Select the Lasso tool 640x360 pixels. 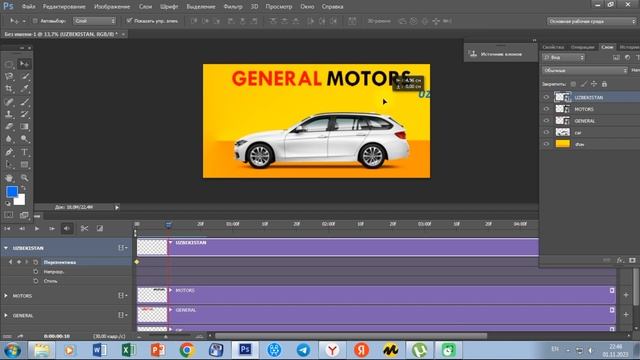[9, 76]
